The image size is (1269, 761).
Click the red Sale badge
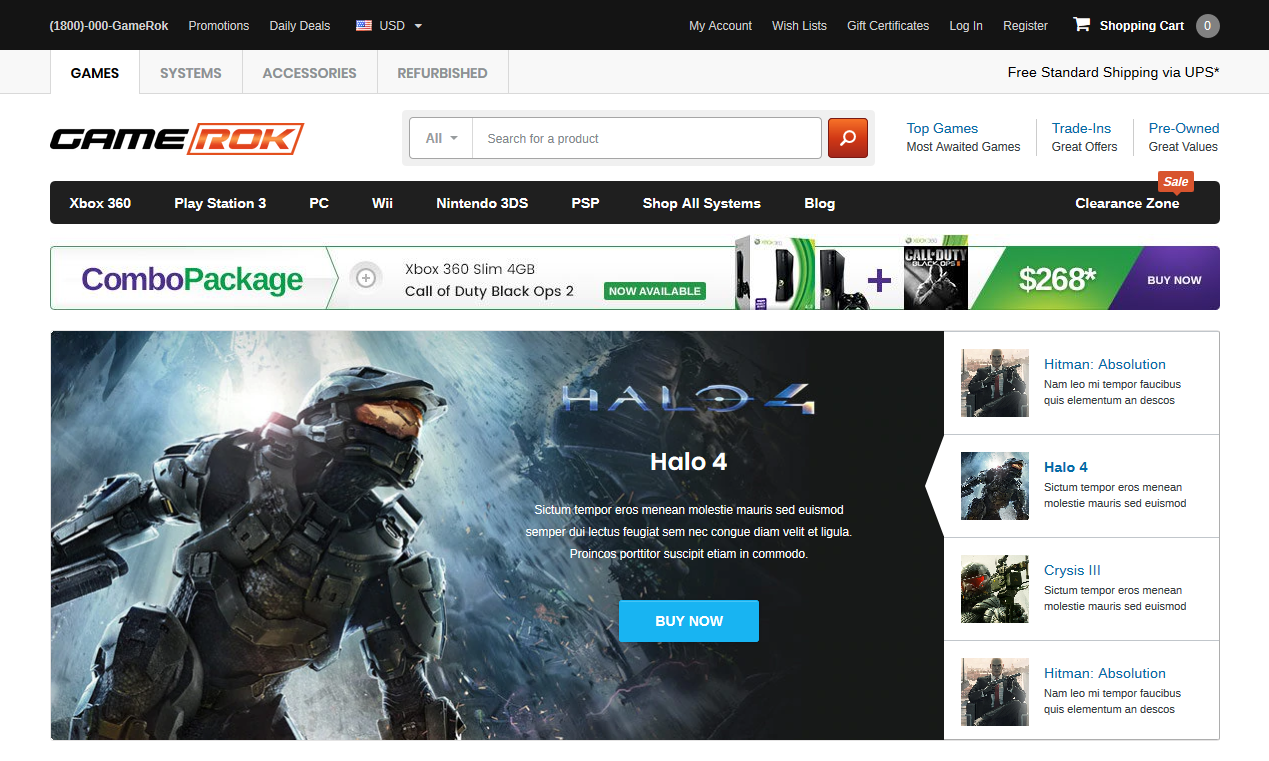tap(1175, 182)
